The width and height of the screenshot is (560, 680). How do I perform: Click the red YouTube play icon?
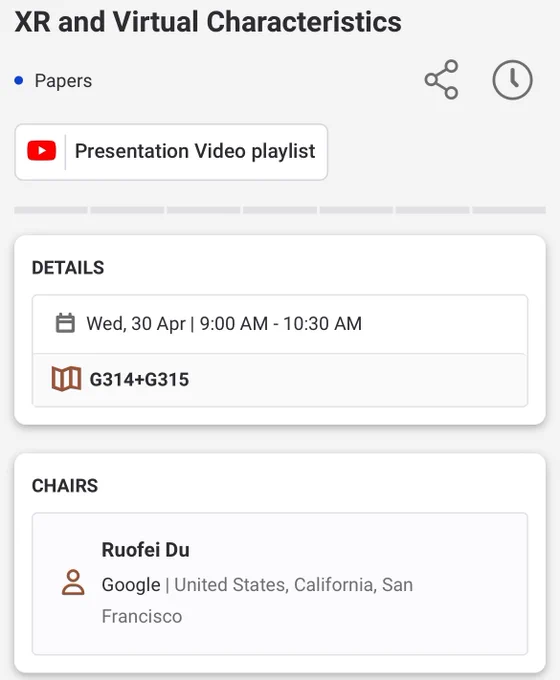[x=42, y=151]
